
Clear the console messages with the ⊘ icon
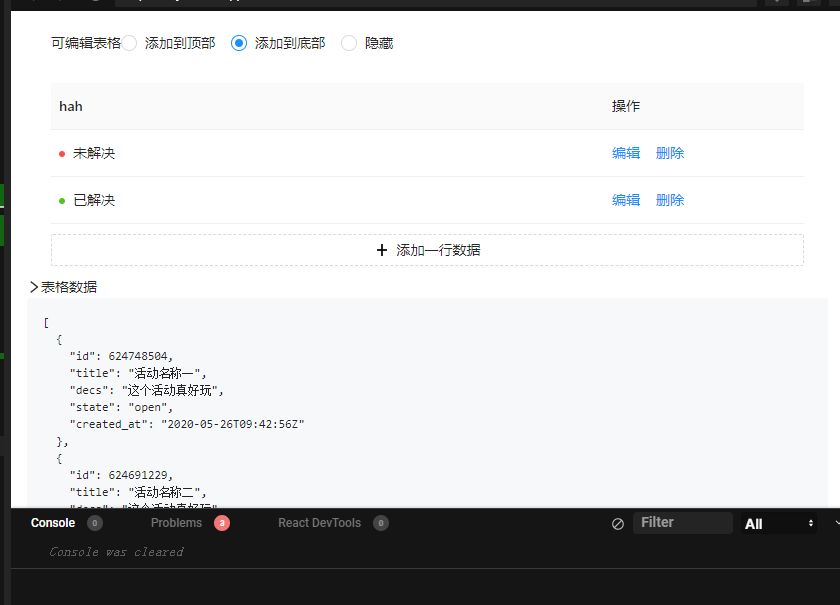[x=617, y=522]
